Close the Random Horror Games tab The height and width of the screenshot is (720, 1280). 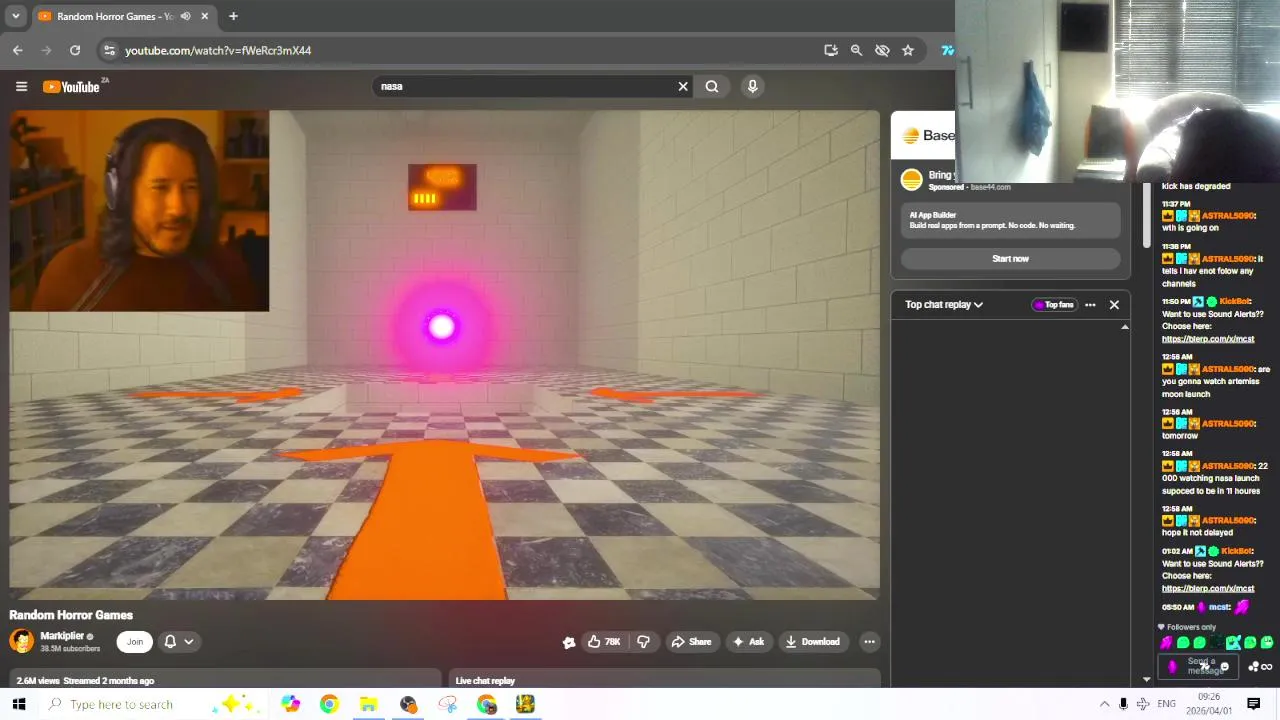tap(205, 16)
